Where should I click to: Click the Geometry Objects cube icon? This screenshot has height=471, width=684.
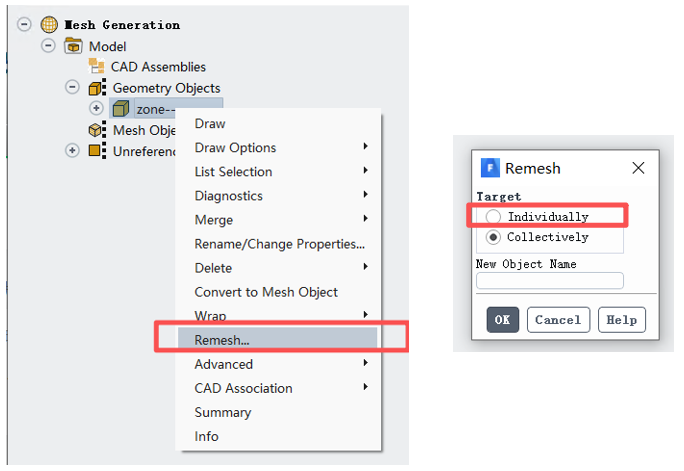pos(97,88)
